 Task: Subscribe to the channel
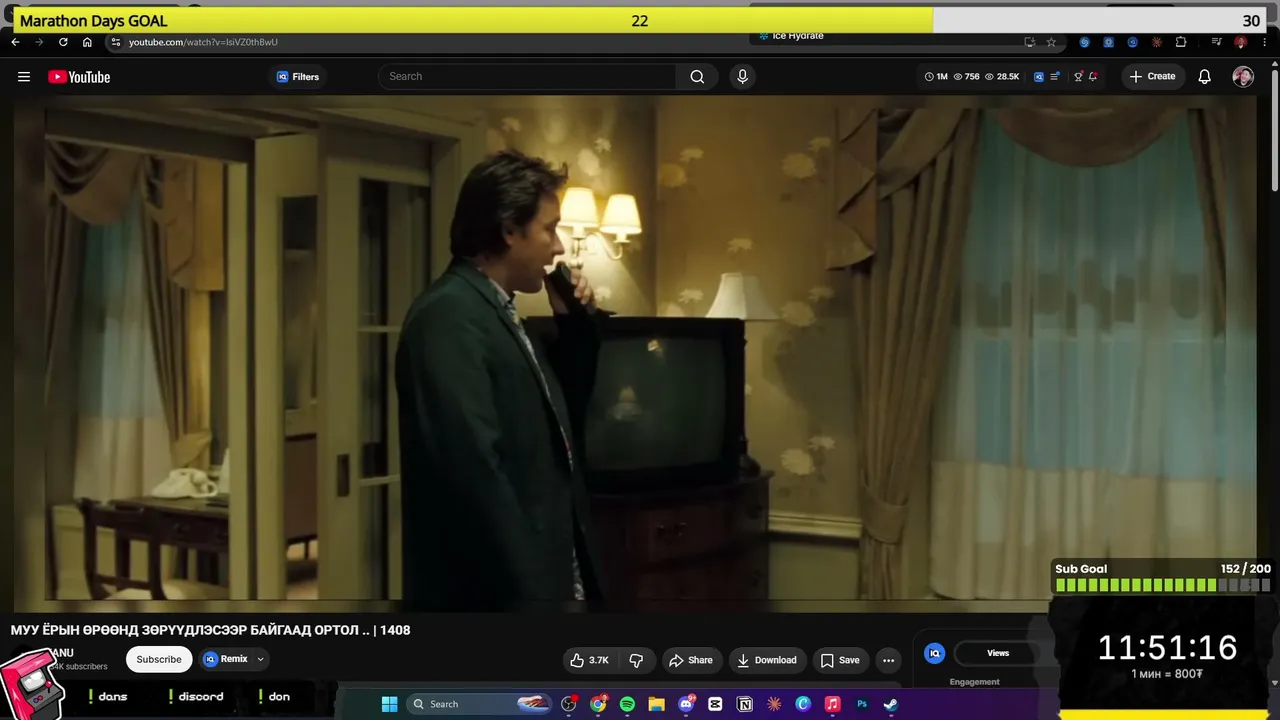coord(159,659)
